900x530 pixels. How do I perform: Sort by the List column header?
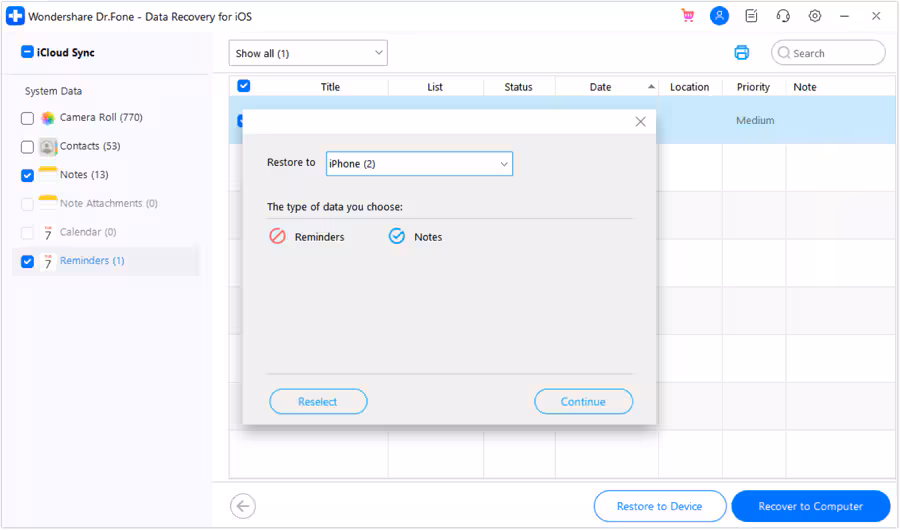pos(435,87)
